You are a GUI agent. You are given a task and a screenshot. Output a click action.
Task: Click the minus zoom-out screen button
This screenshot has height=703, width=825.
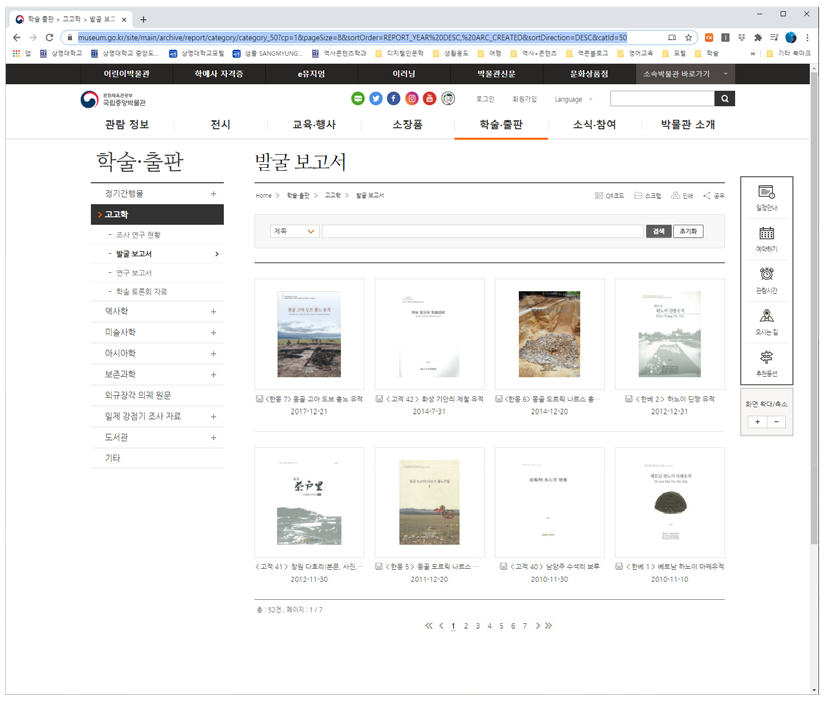click(x=776, y=422)
